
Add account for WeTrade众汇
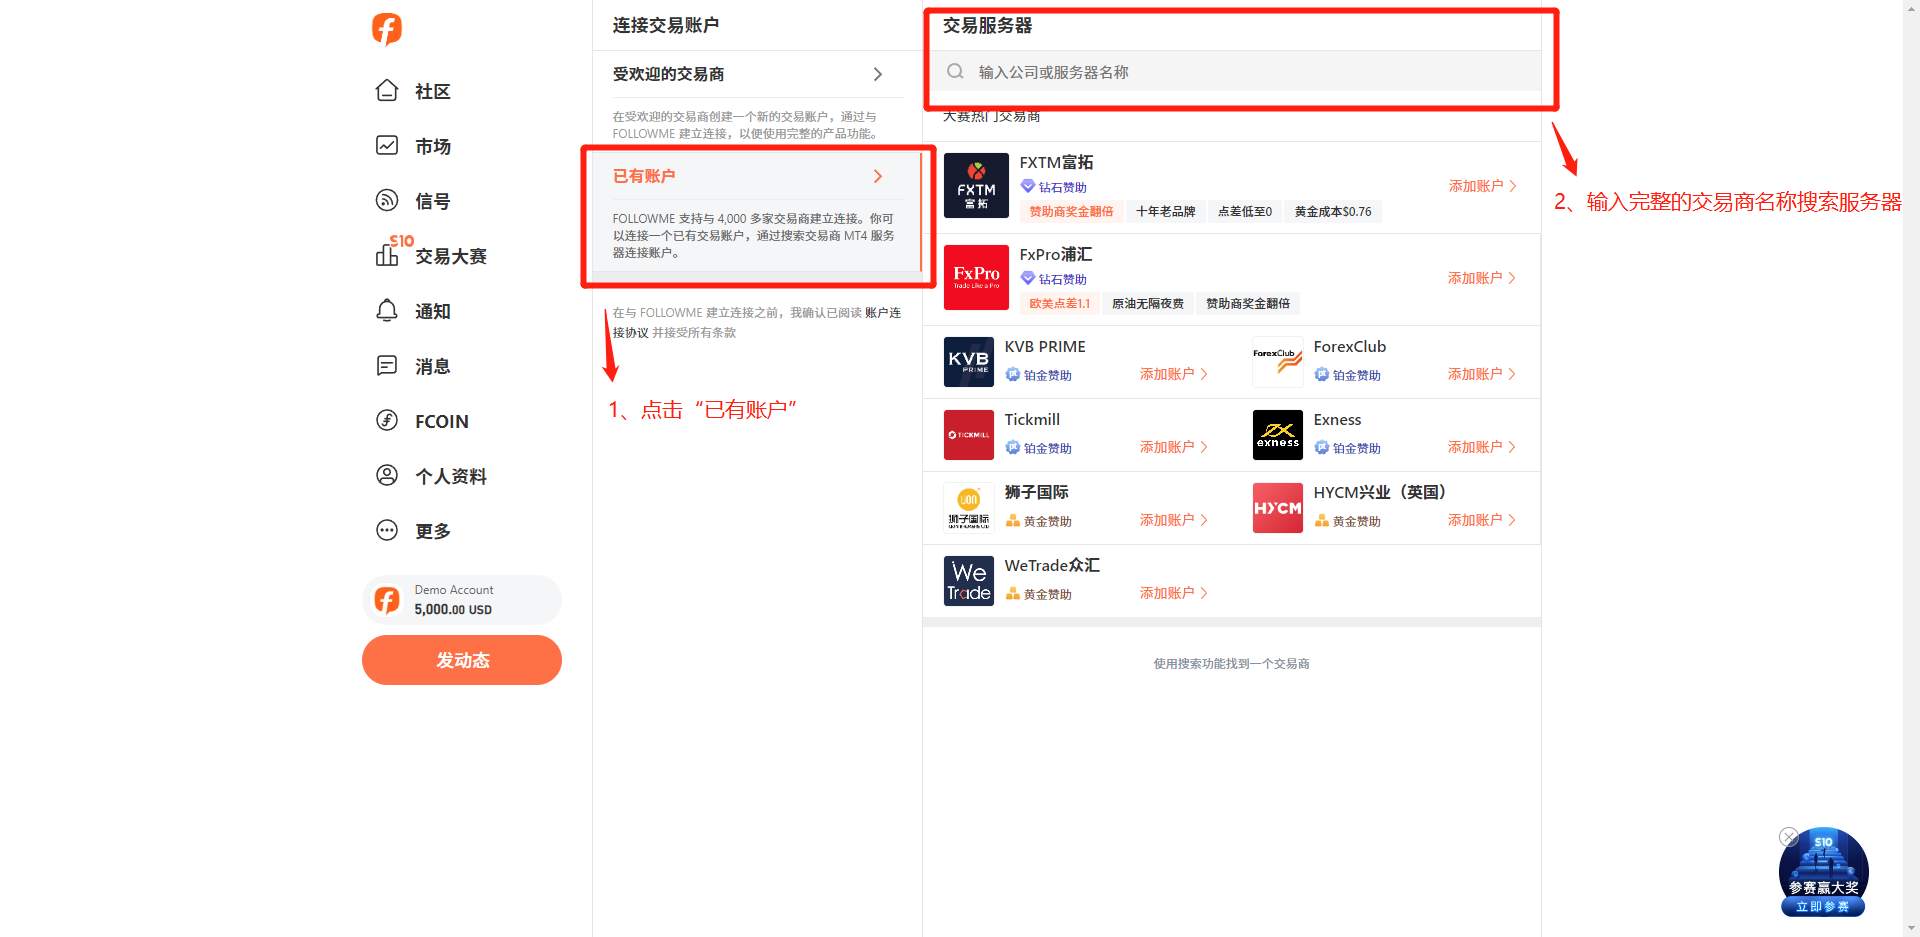click(1174, 593)
